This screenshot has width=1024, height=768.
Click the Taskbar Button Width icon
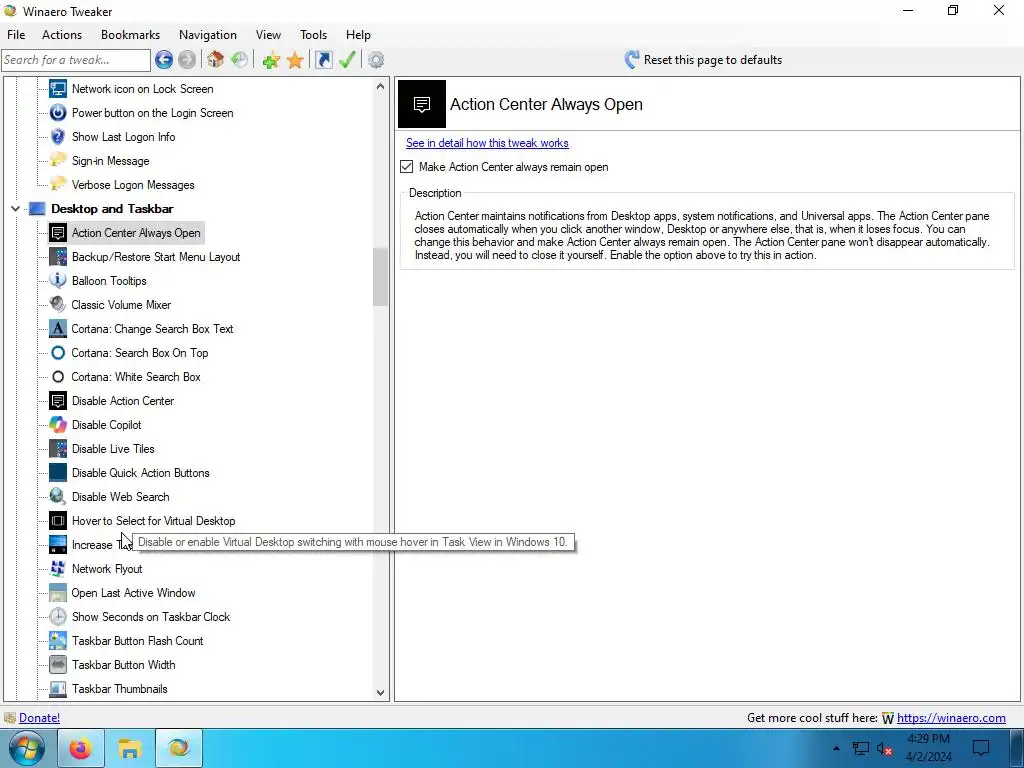coord(58,665)
